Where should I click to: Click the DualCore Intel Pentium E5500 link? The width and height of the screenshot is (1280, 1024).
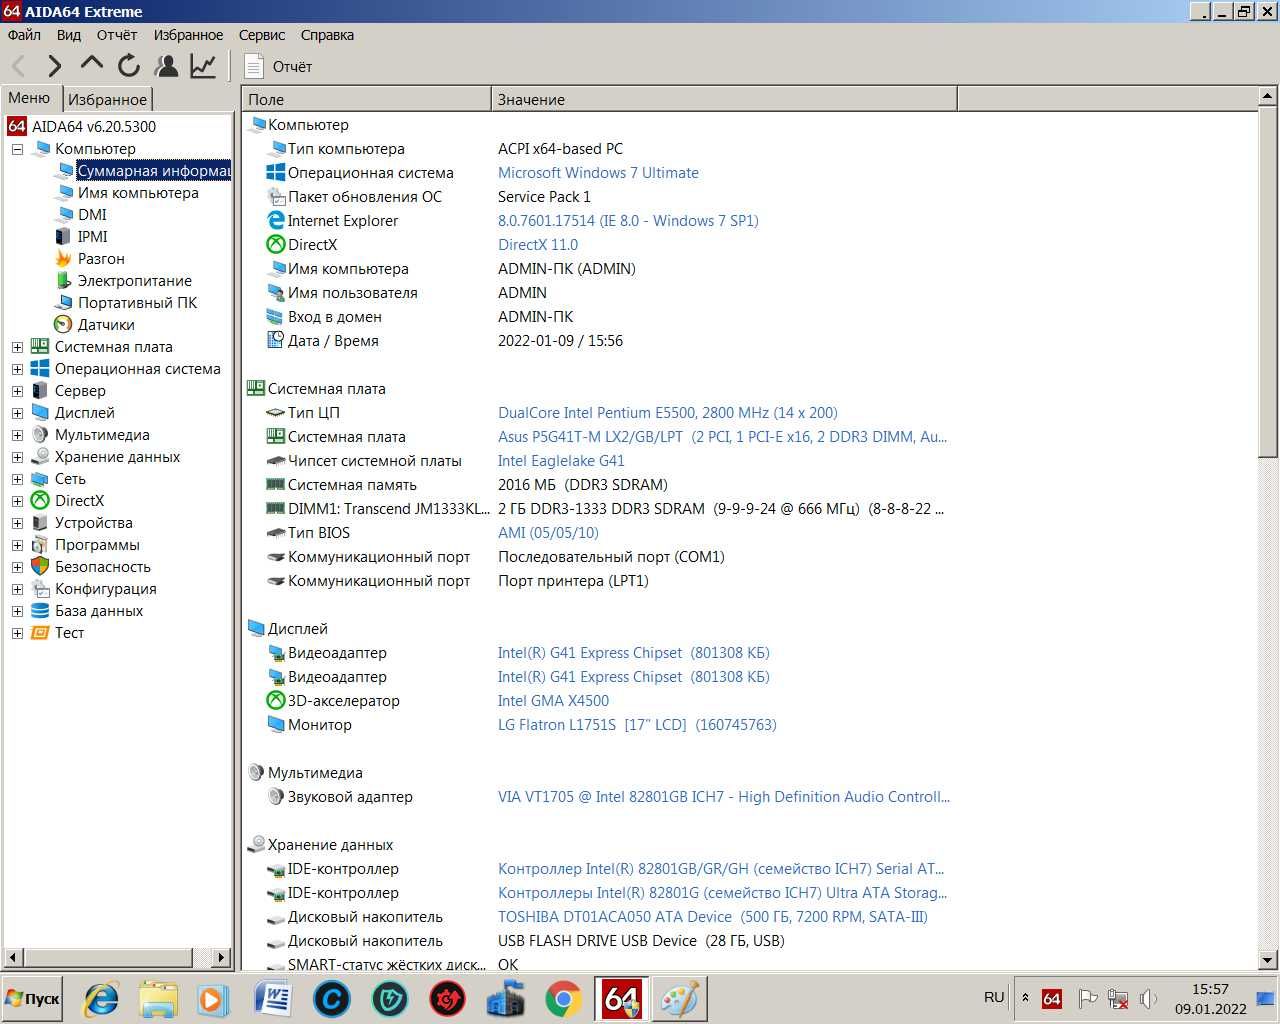click(x=668, y=413)
